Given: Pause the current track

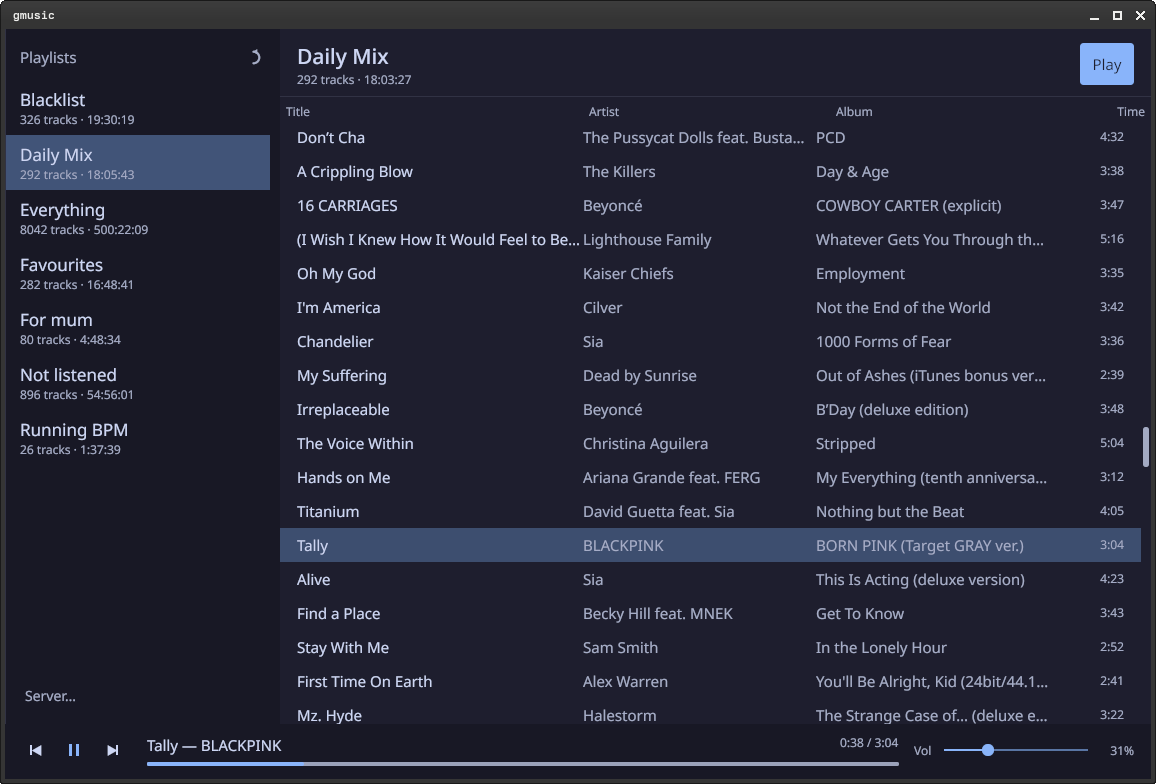Looking at the screenshot, I should (x=74, y=750).
